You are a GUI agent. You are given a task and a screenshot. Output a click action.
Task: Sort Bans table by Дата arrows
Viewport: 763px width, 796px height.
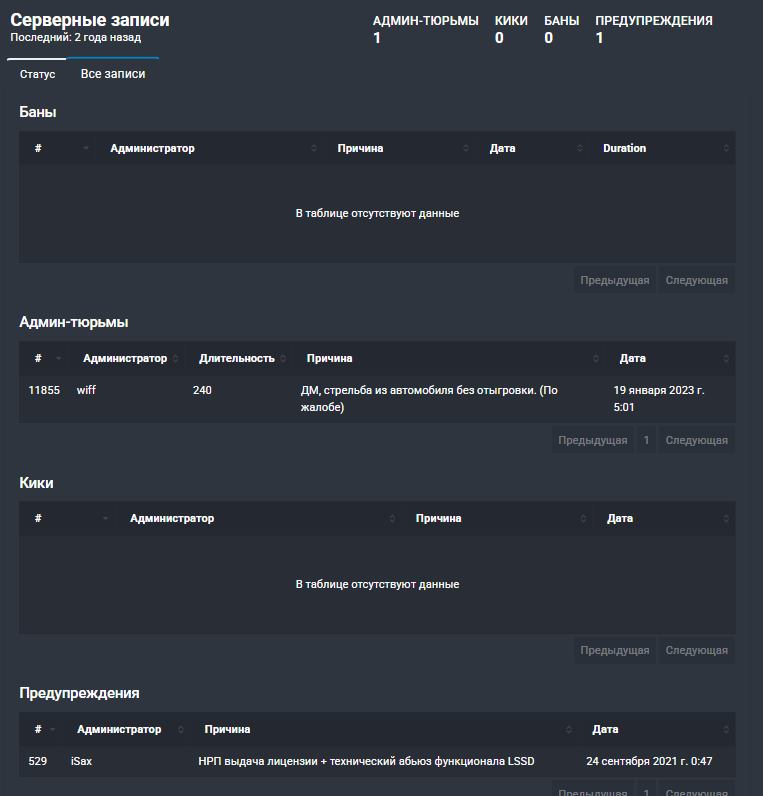tap(579, 148)
